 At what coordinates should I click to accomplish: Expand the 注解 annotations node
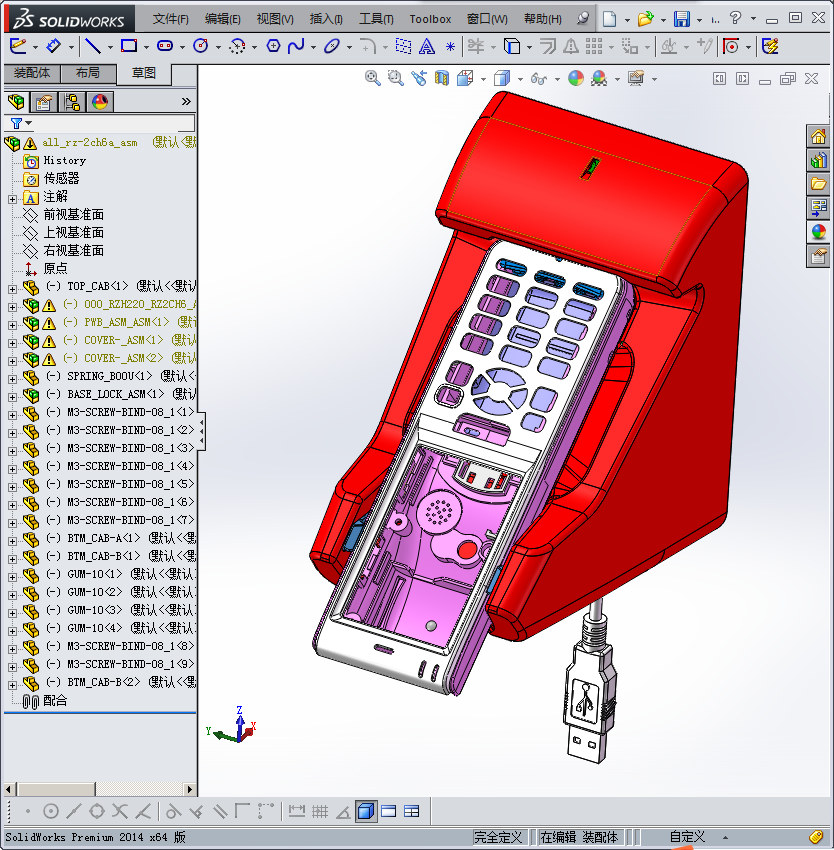click(x=12, y=199)
